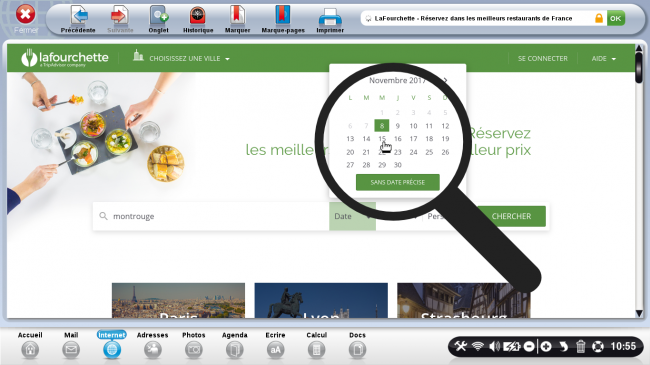This screenshot has width=650, height=365.
Task: Click the green OK button beside address bar
Action: (616, 18)
